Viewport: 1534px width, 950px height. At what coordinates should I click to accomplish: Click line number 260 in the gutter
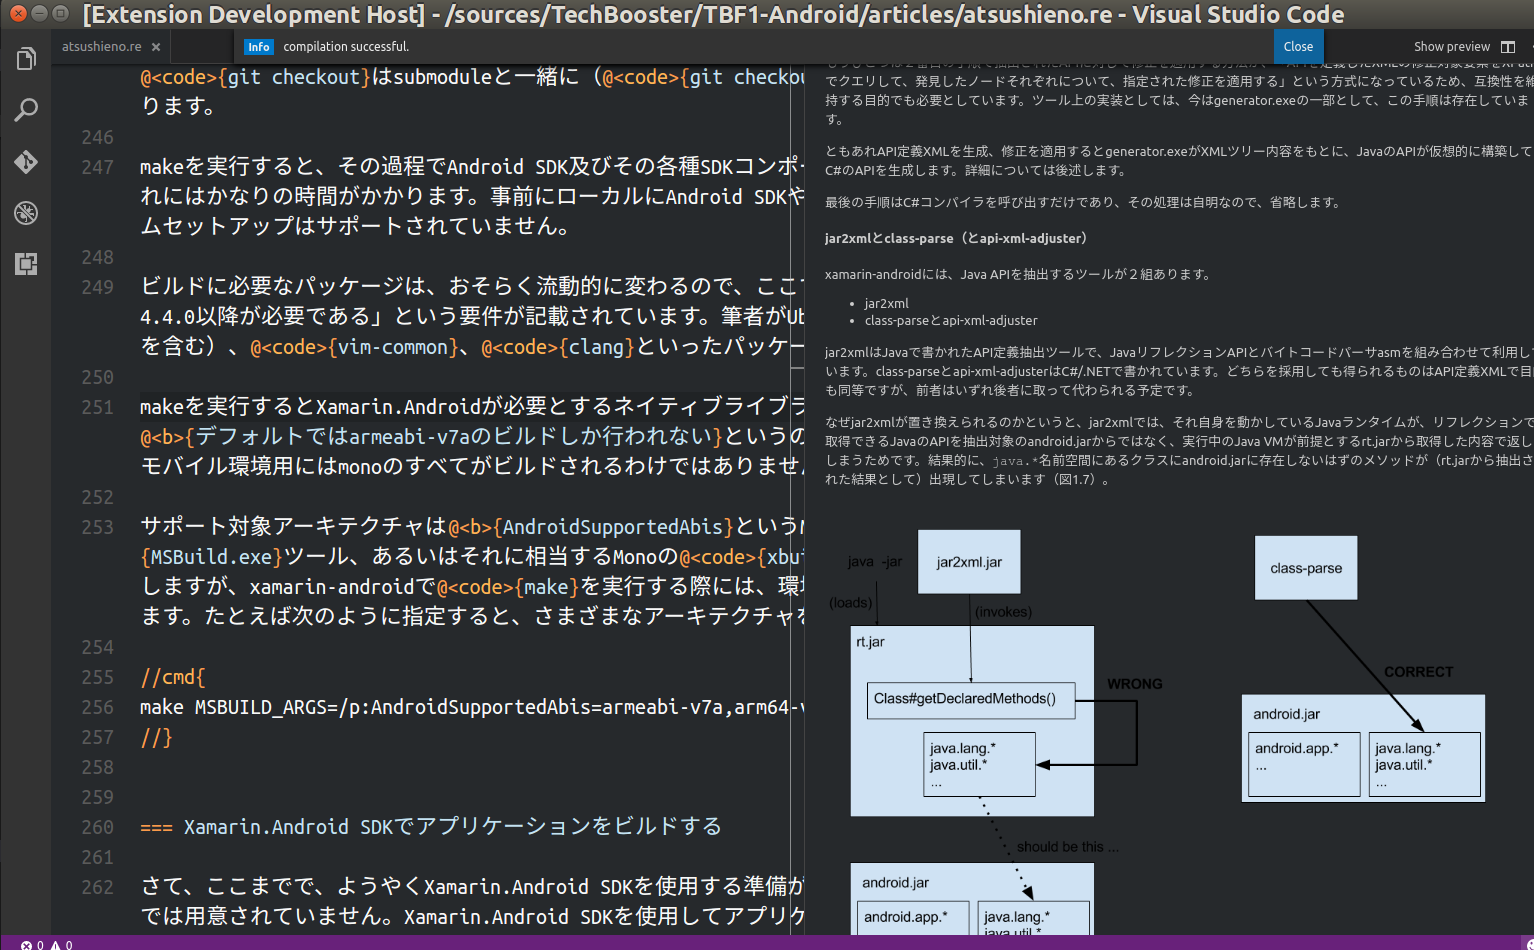[98, 827]
